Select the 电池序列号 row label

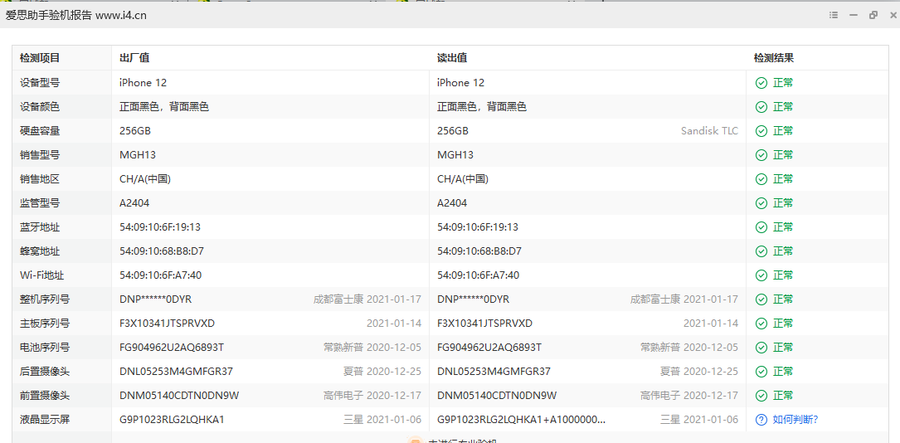coord(45,348)
